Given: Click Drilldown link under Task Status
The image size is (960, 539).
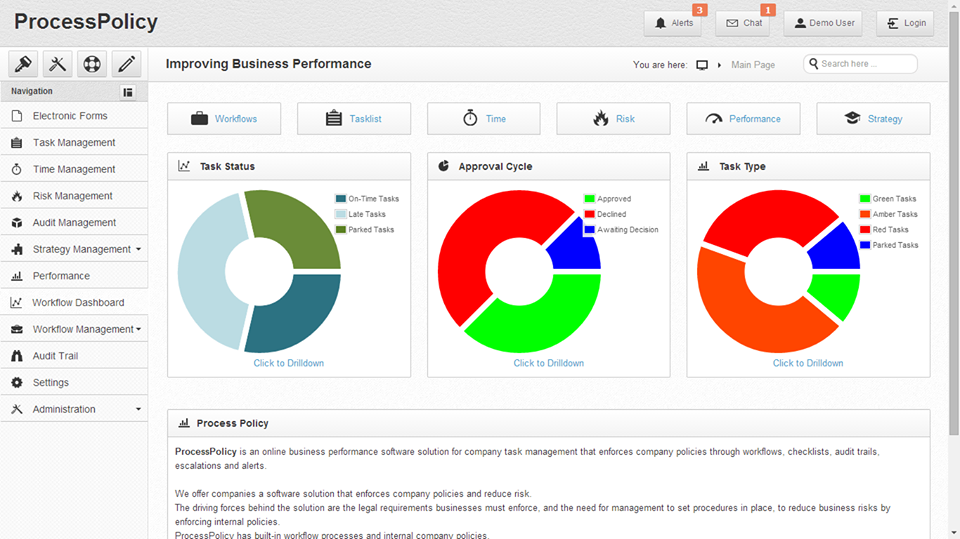Looking at the screenshot, I should point(288,363).
